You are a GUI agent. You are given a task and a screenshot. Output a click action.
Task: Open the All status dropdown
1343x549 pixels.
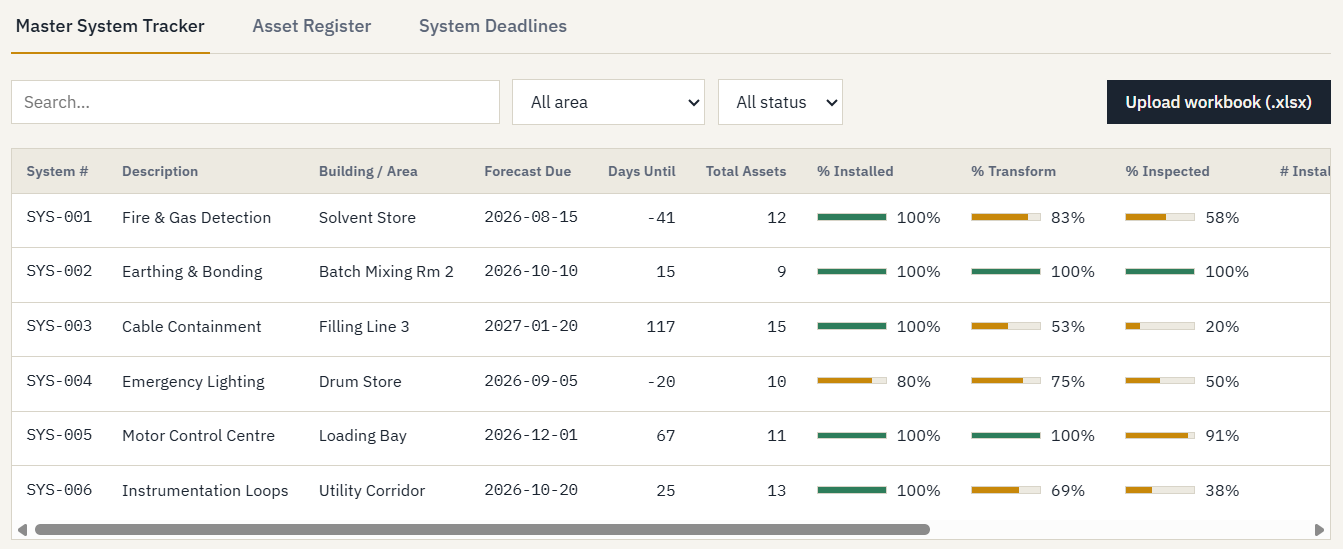780,102
